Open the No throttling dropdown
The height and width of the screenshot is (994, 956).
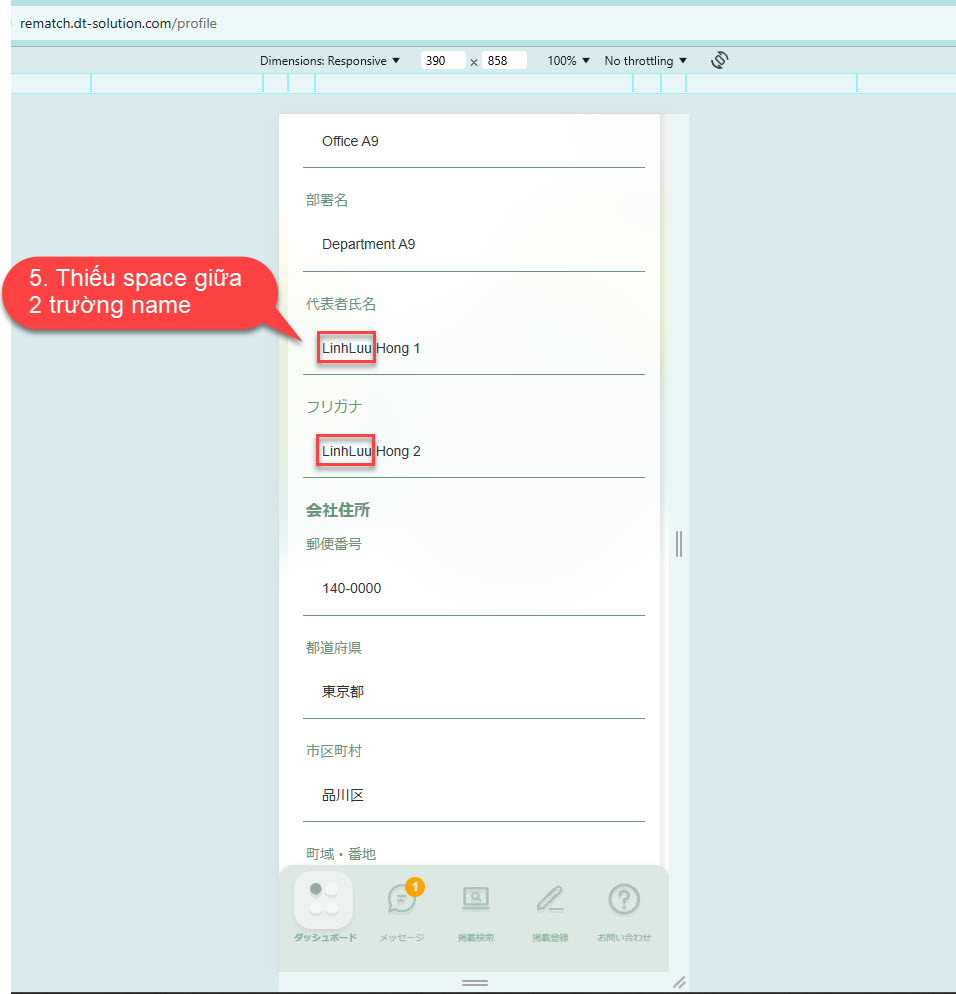pyautogui.click(x=645, y=61)
